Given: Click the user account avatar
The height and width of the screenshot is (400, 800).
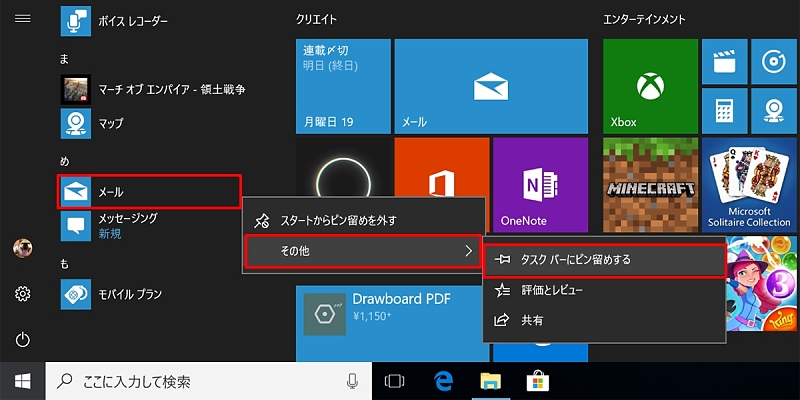Looking at the screenshot, I should coord(22,248).
